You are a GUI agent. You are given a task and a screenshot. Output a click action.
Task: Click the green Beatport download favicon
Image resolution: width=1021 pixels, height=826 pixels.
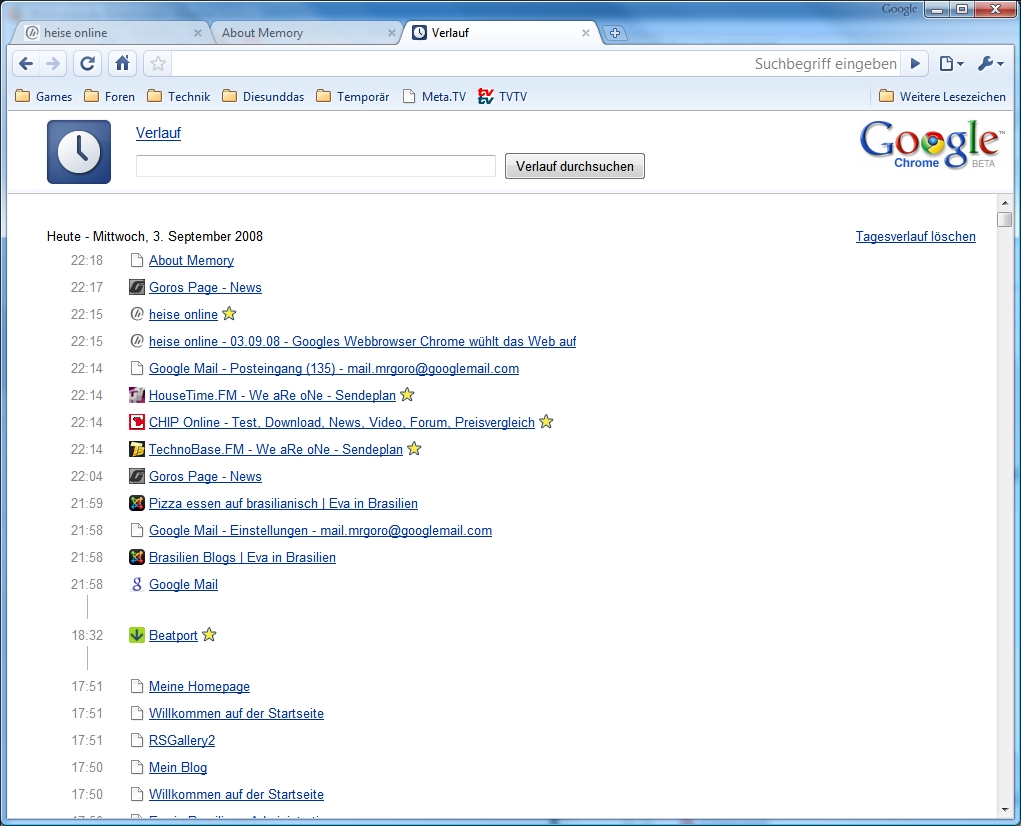point(137,635)
